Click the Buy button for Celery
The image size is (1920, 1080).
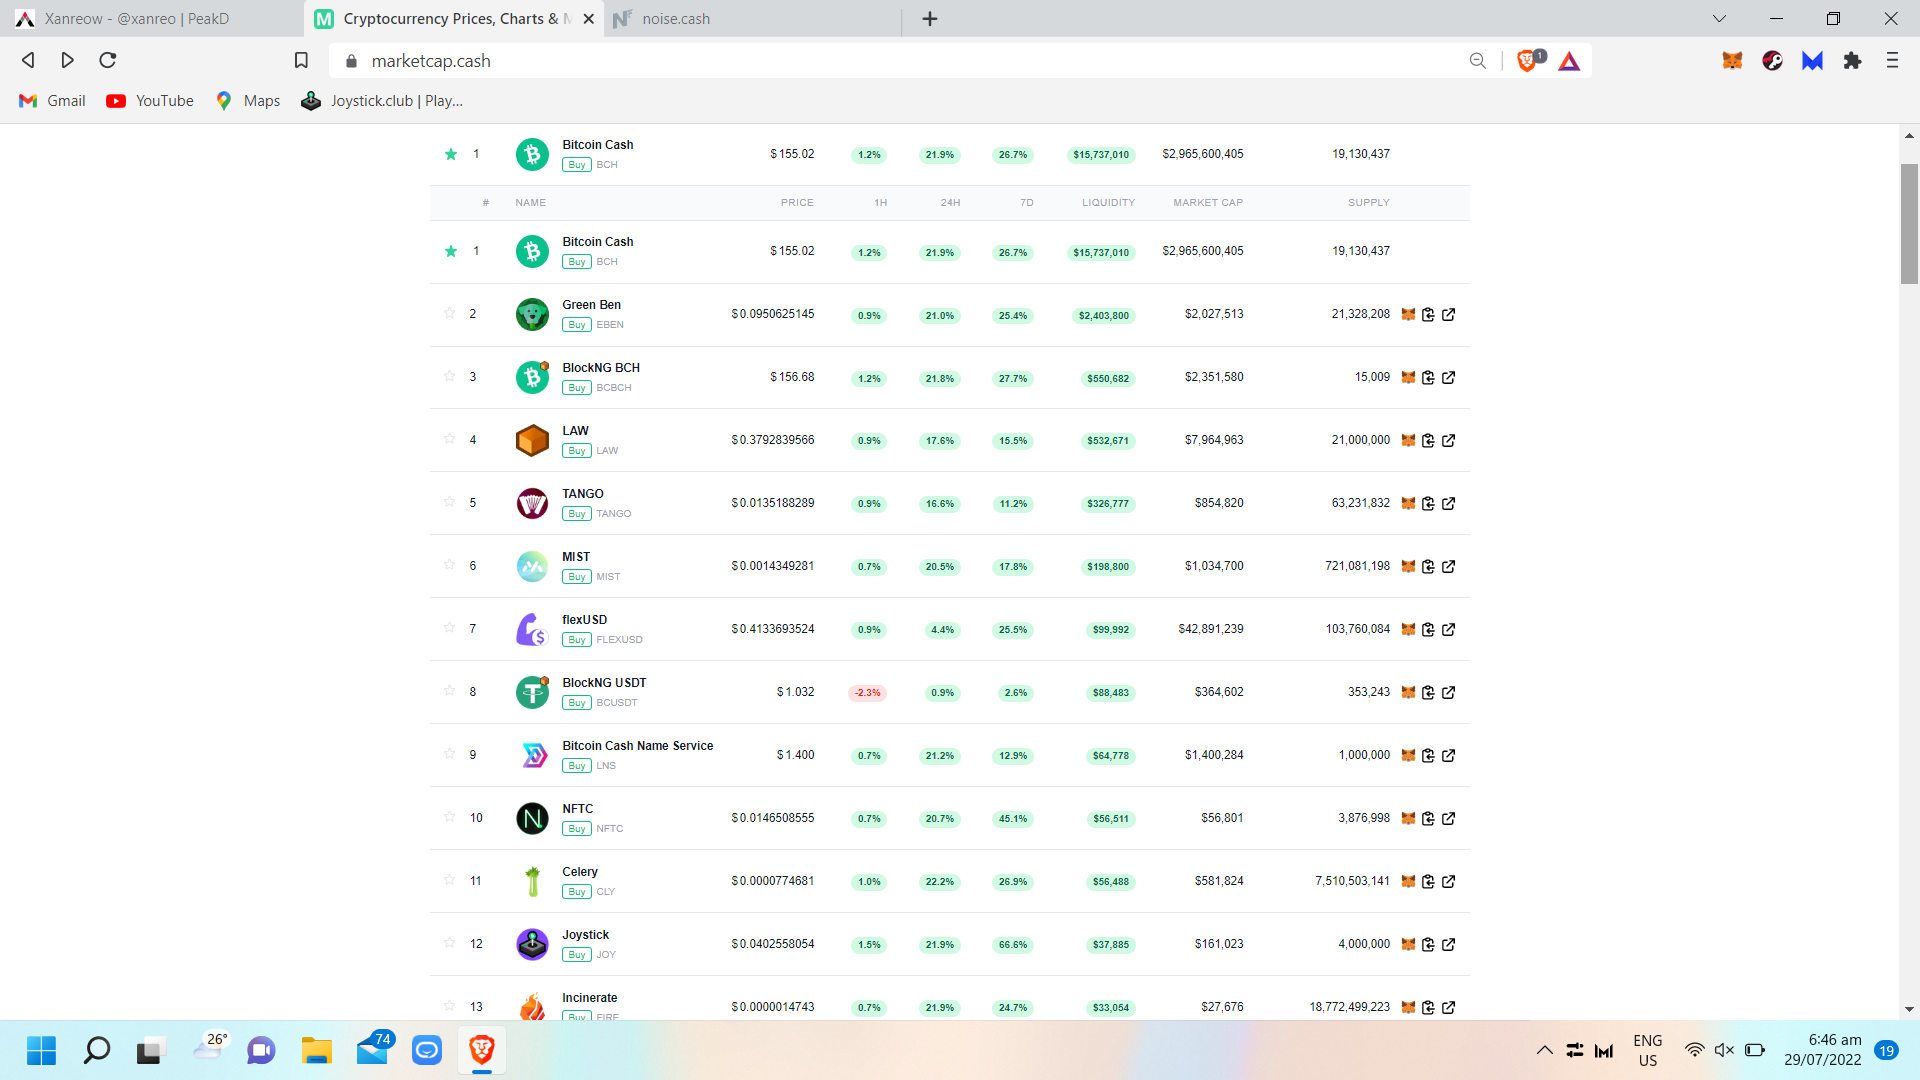(577, 892)
